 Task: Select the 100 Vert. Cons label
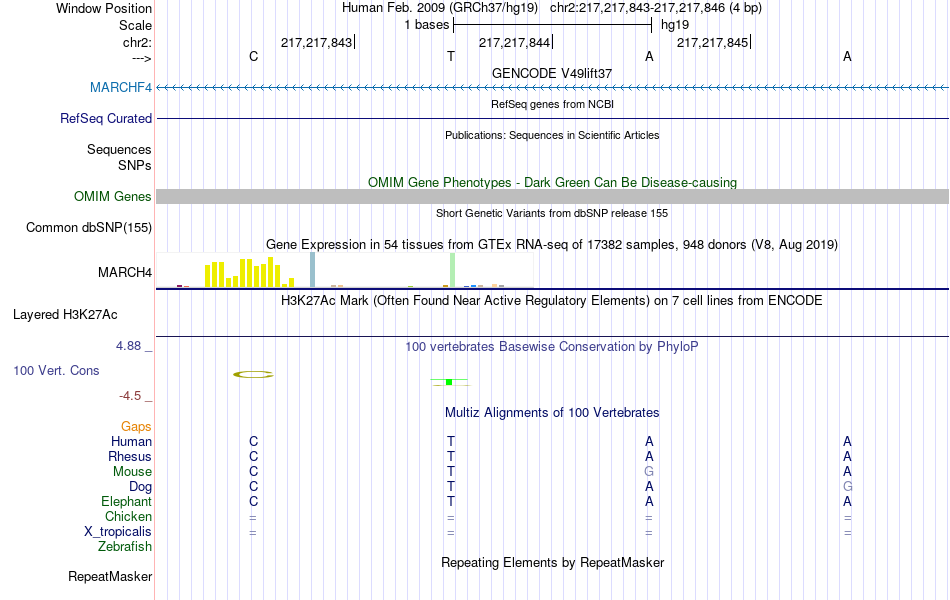[56, 370]
